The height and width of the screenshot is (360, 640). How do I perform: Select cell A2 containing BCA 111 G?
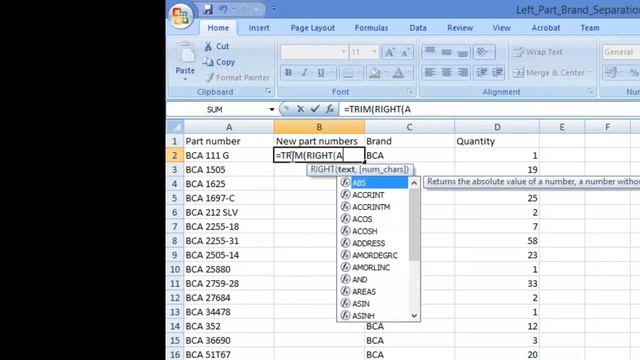click(229, 156)
